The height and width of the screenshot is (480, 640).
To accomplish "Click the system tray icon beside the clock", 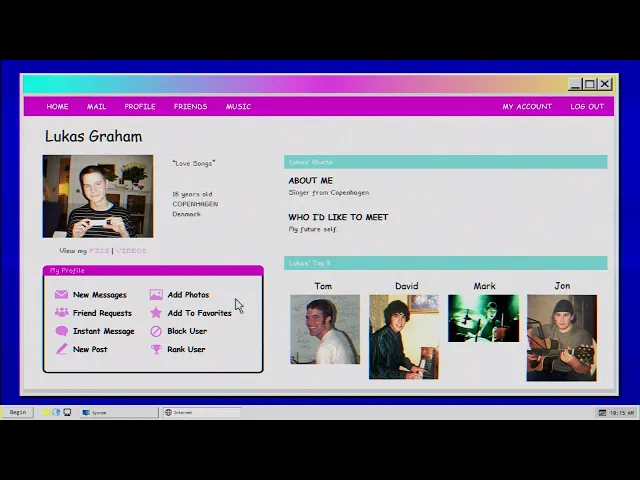I will [602, 413].
